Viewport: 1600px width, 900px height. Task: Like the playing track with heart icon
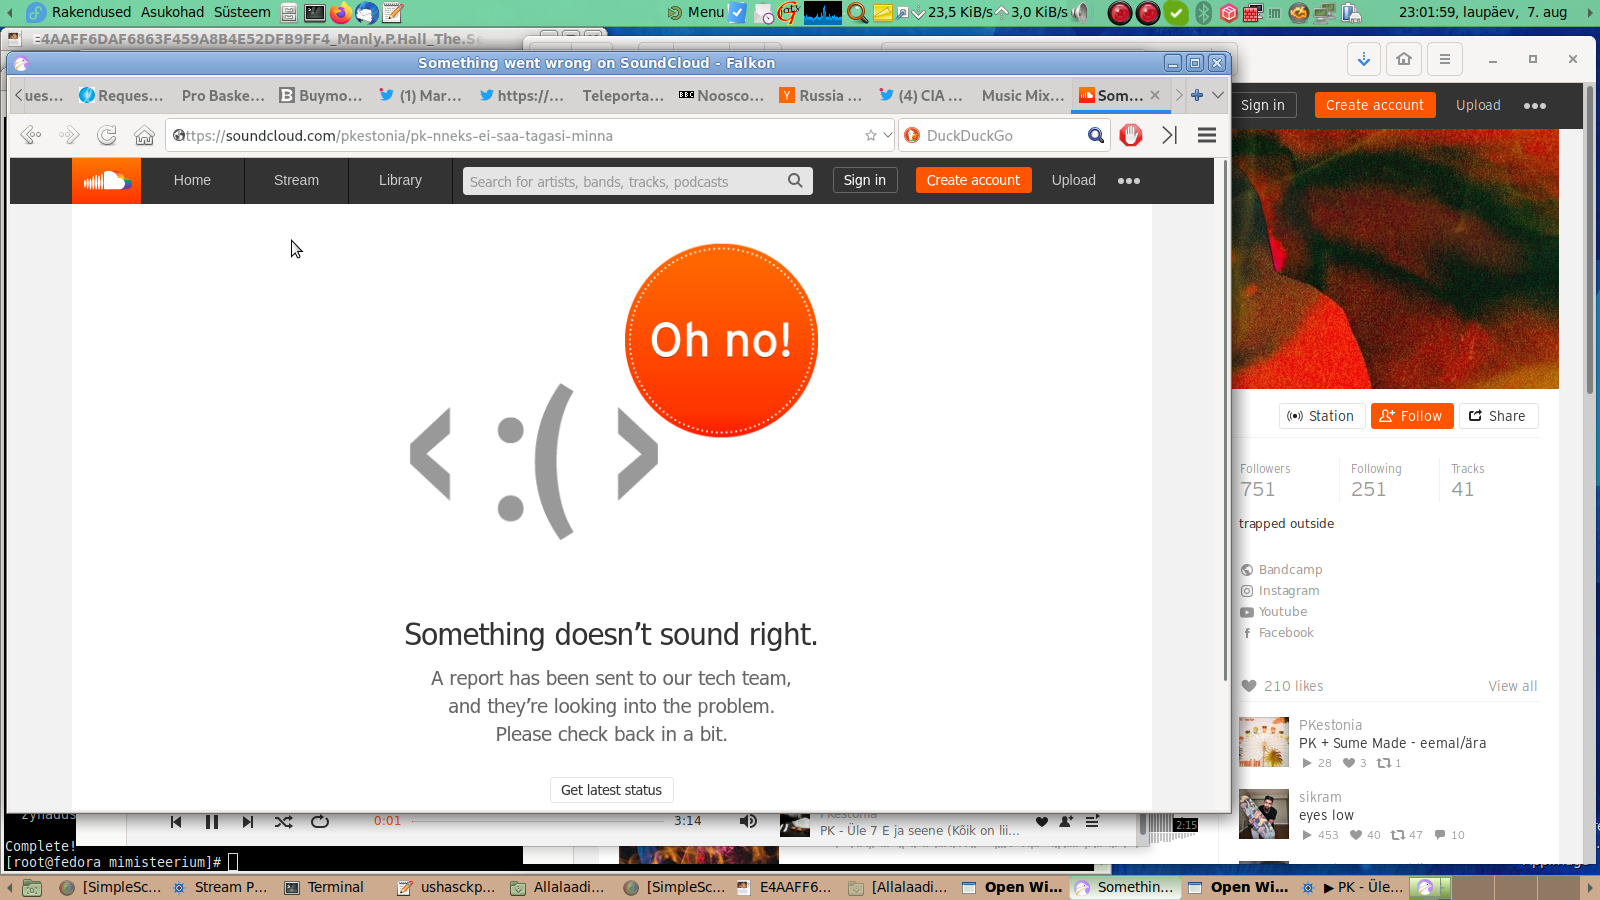click(x=1042, y=822)
